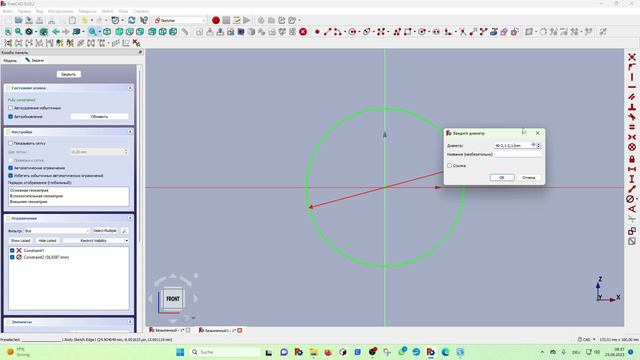The height and width of the screenshot is (360, 640).
Task: Open the expression editor icon in the Диаметр field
Action: click(x=533, y=144)
